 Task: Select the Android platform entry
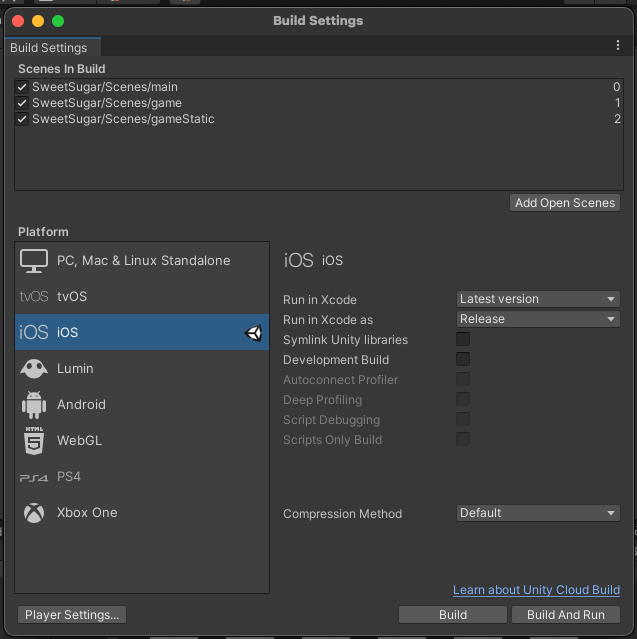click(x=142, y=405)
